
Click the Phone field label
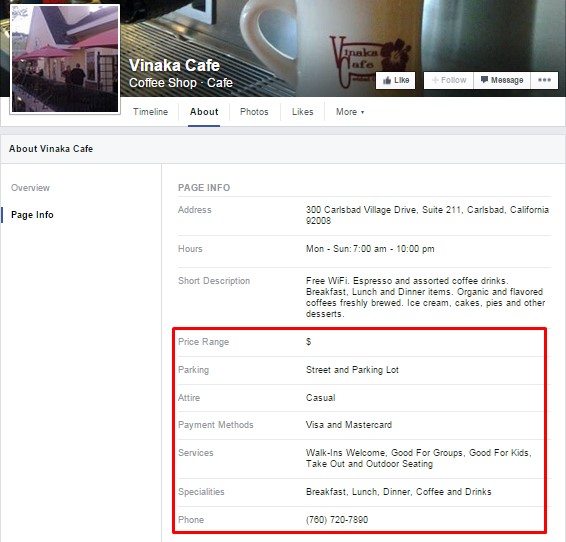(191, 520)
